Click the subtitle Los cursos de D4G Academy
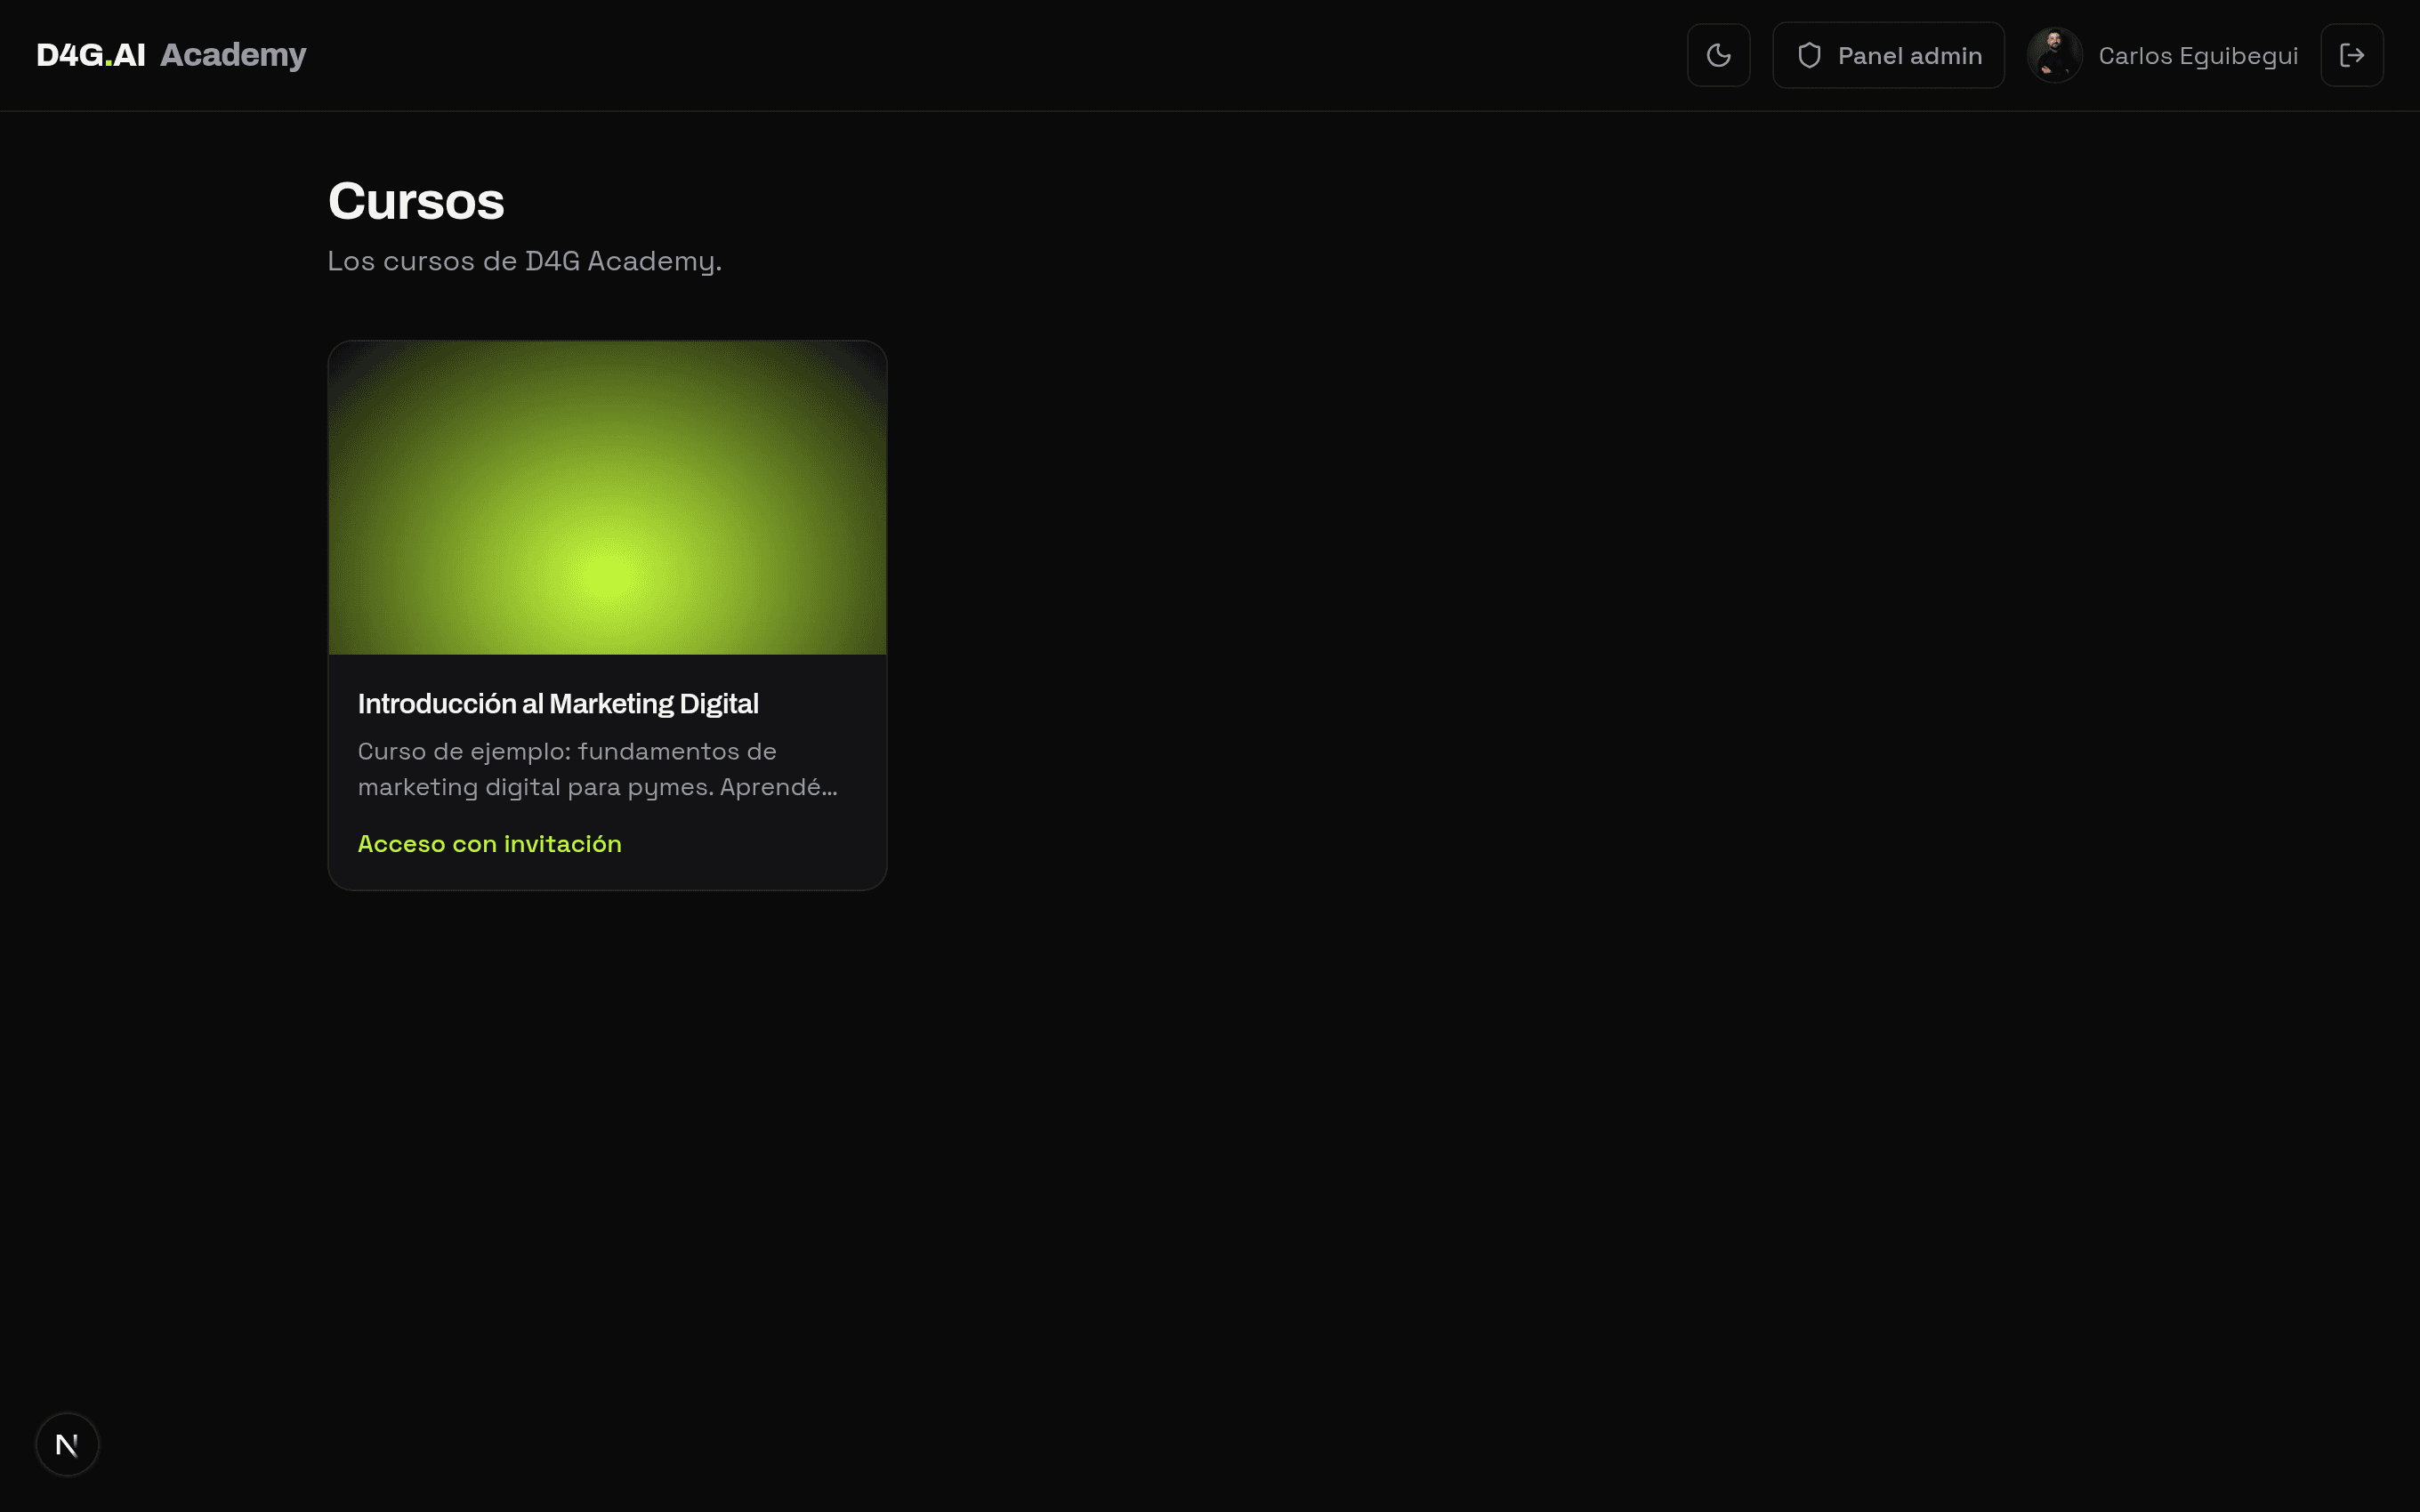This screenshot has height=1512, width=2420. (x=524, y=261)
